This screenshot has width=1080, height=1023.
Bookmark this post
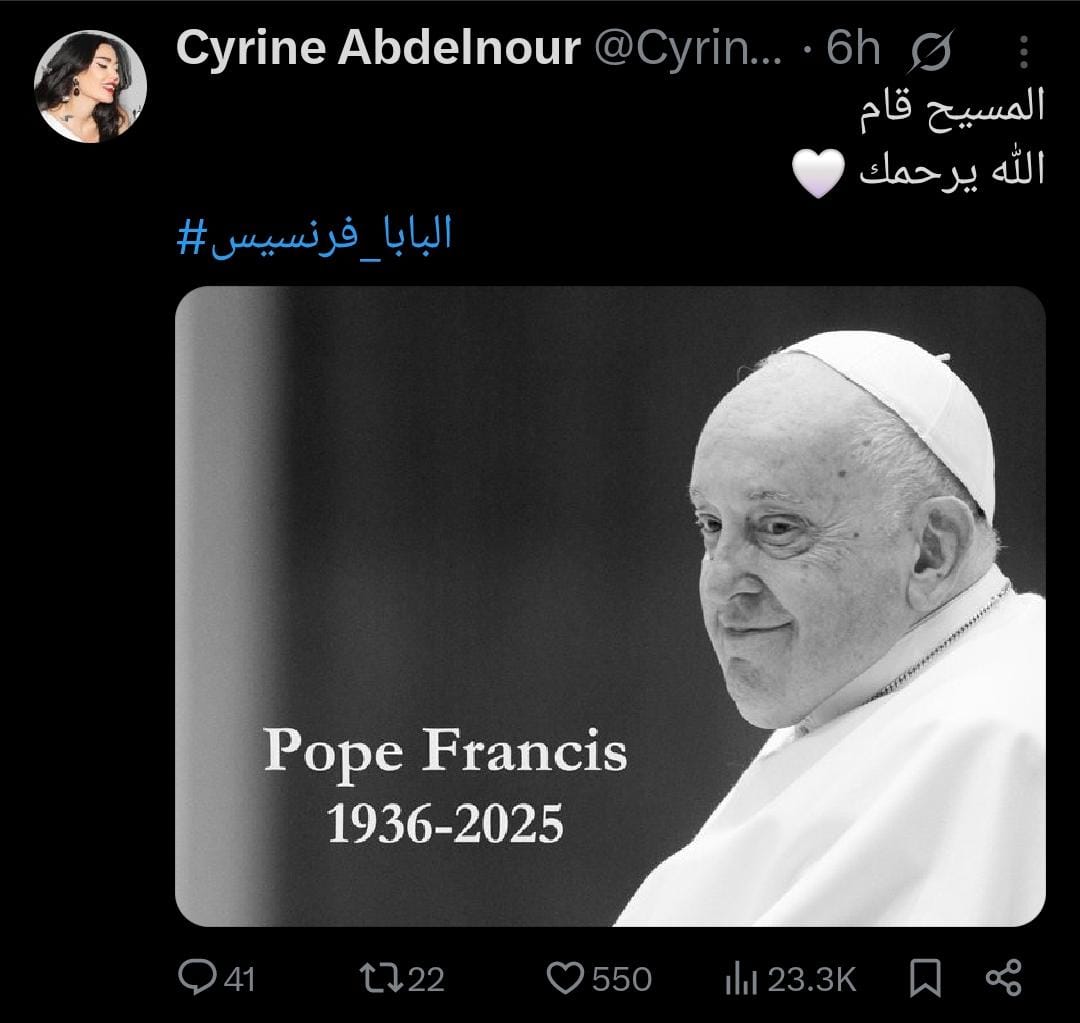click(925, 978)
